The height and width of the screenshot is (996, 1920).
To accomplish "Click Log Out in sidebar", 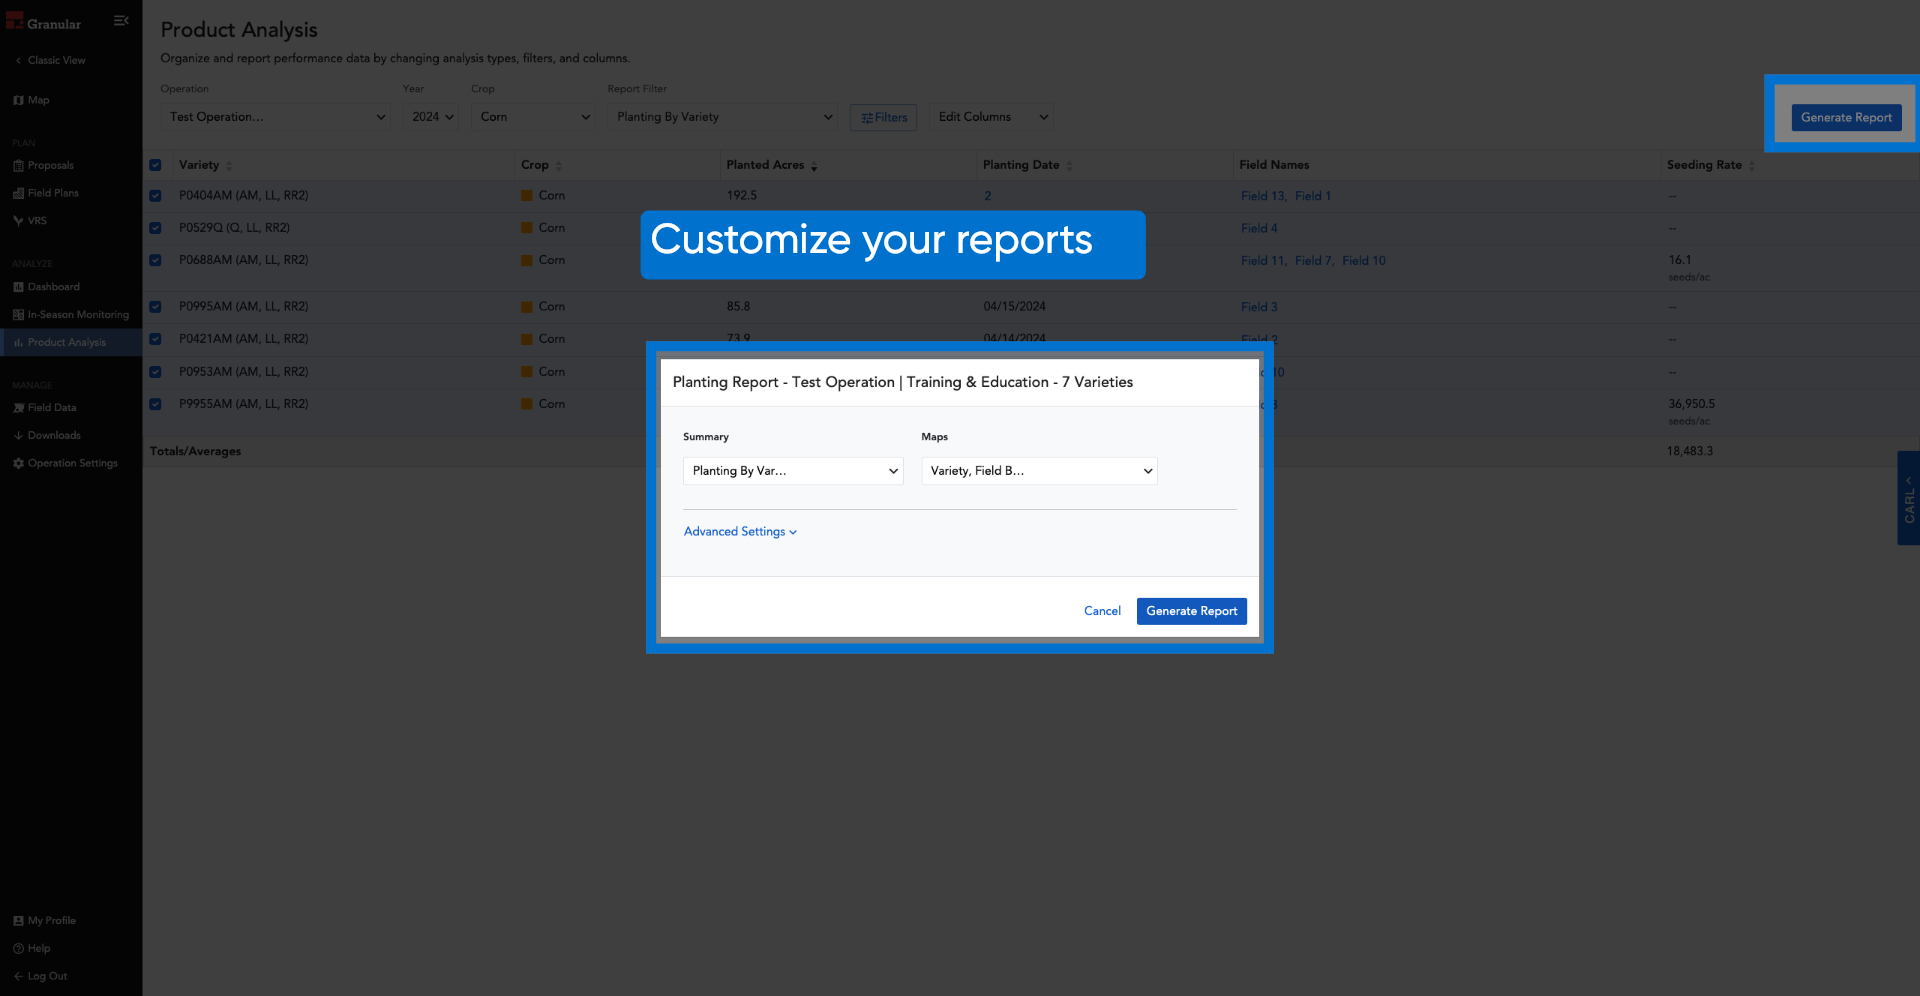I will click(x=47, y=977).
